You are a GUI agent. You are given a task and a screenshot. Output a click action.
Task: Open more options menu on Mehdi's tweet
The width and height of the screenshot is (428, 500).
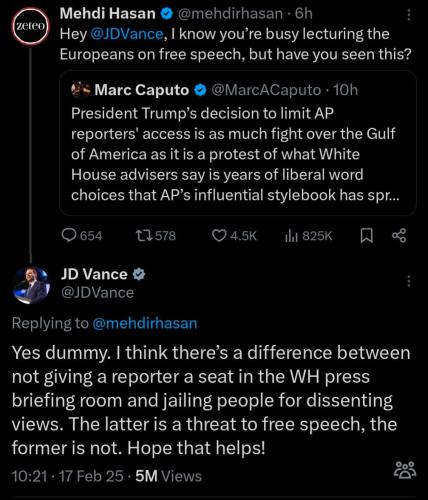[409, 15]
